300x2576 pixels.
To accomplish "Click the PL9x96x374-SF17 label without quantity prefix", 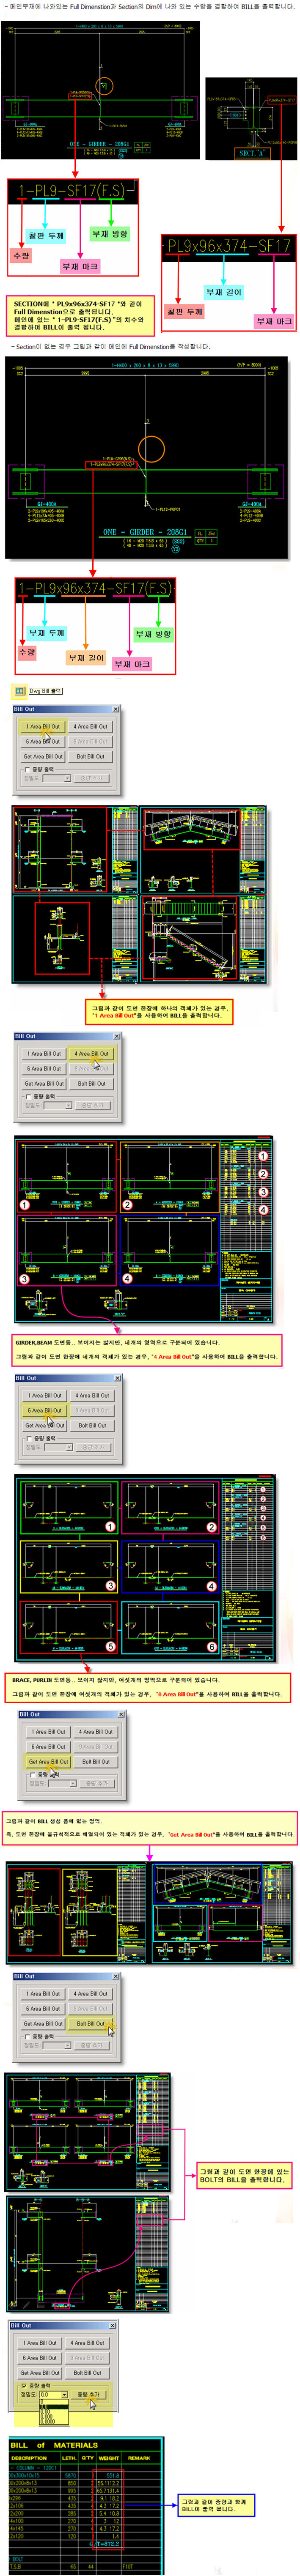I will [x=228, y=246].
